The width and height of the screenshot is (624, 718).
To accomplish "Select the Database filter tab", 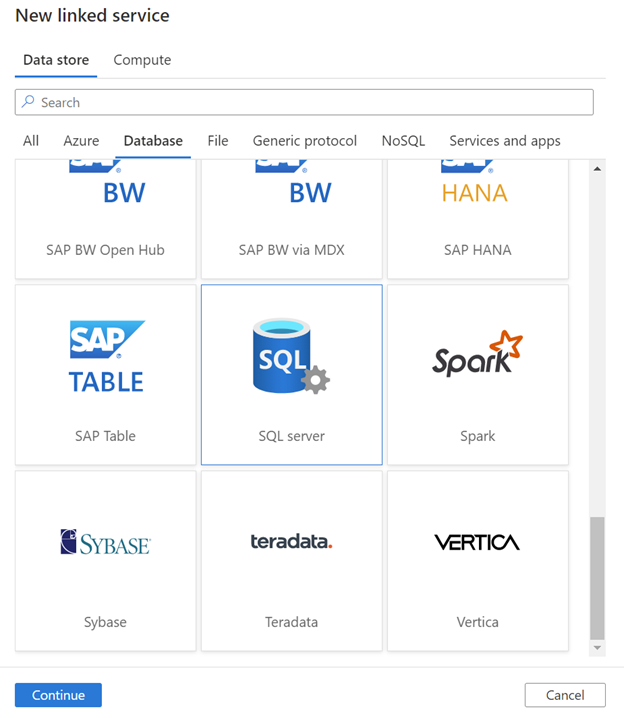I will (x=153, y=141).
